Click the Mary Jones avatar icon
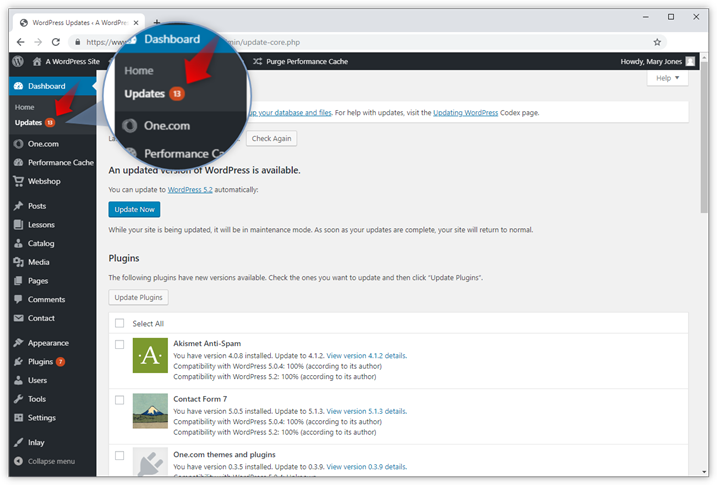This screenshot has width=717, height=485. coord(690,61)
